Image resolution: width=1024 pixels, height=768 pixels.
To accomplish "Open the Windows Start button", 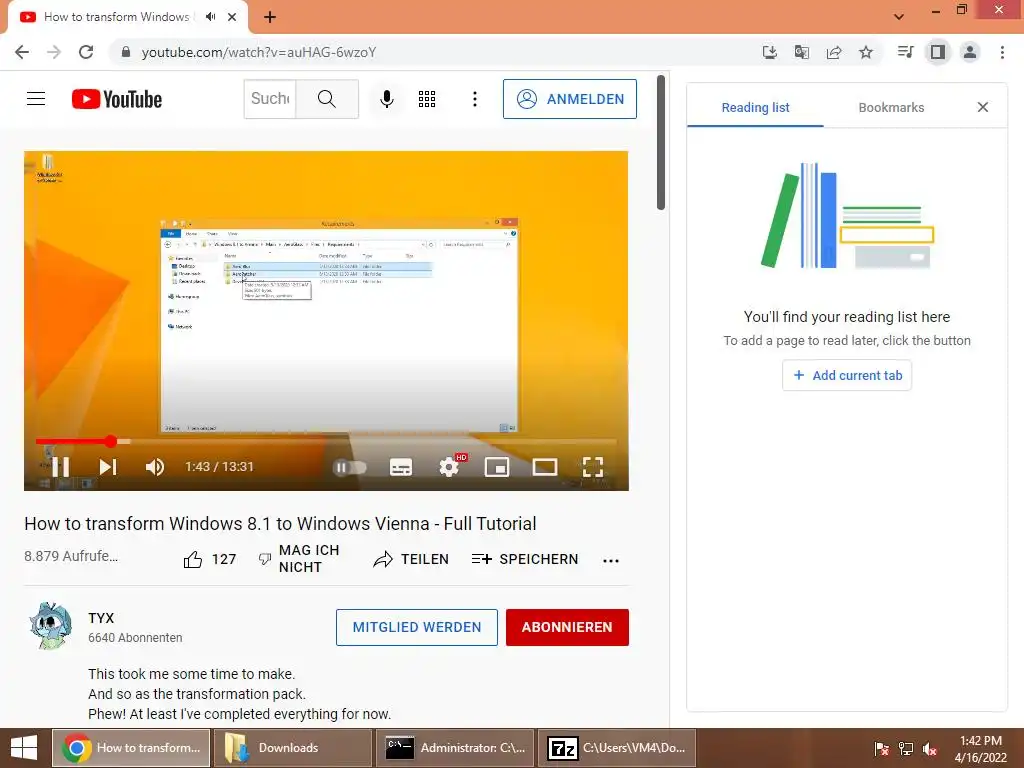I will (24, 748).
